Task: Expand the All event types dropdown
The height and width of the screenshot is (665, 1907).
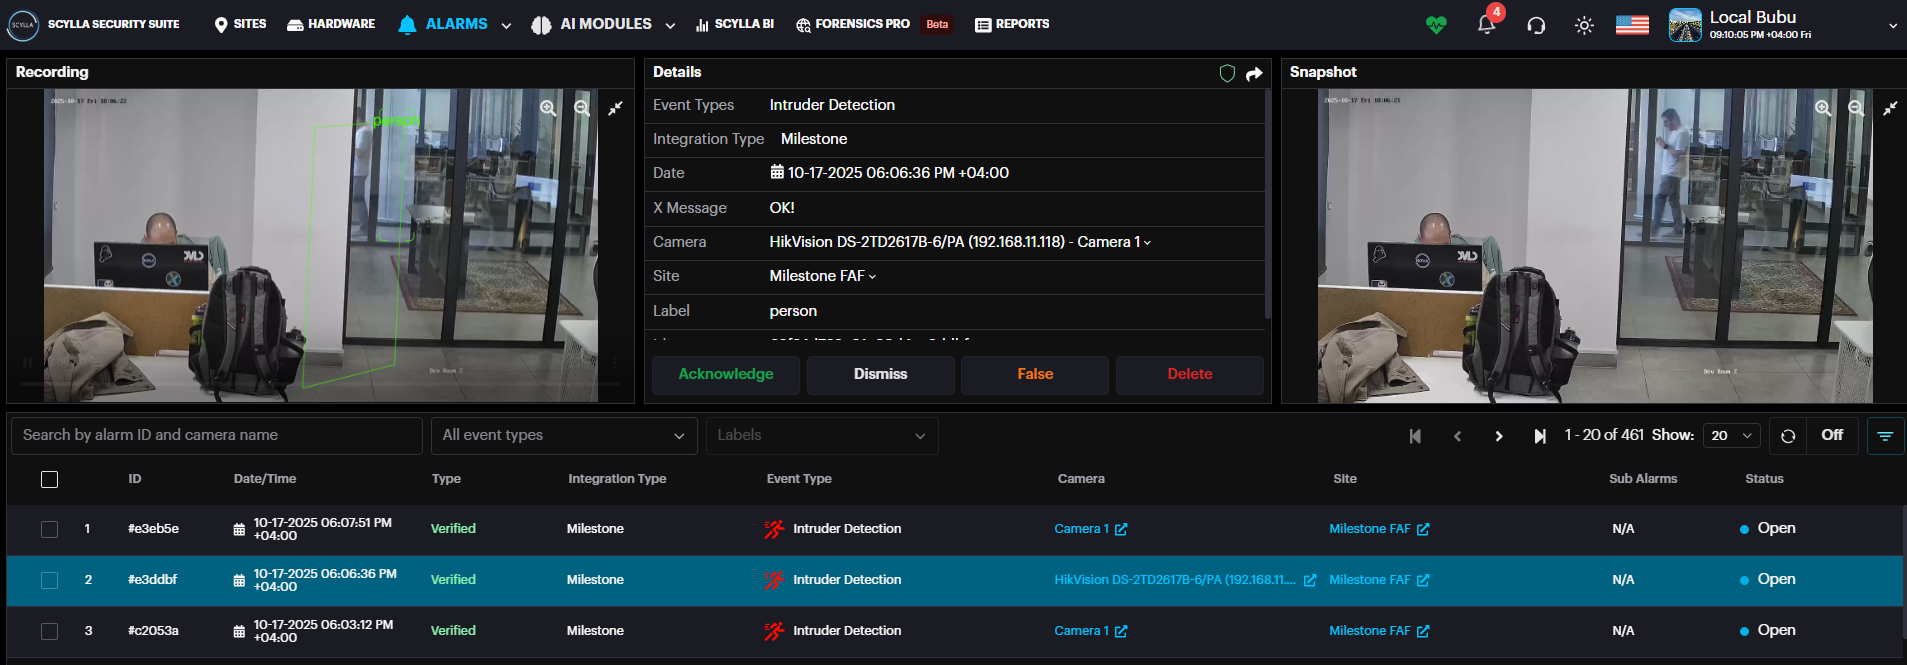Action: point(563,436)
